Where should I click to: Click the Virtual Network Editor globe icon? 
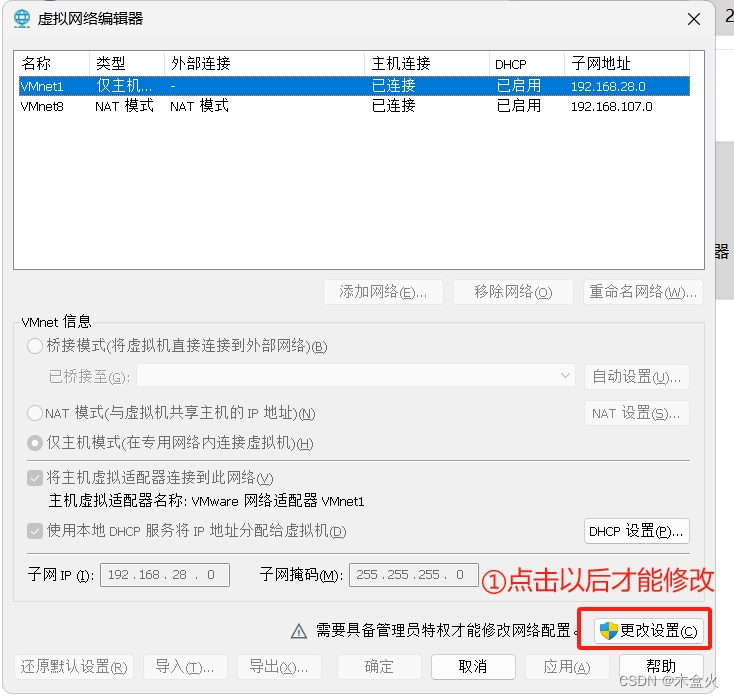click(22, 19)
